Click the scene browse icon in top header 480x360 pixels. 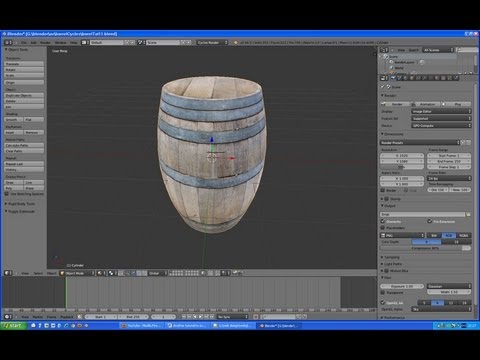point(141,43)
